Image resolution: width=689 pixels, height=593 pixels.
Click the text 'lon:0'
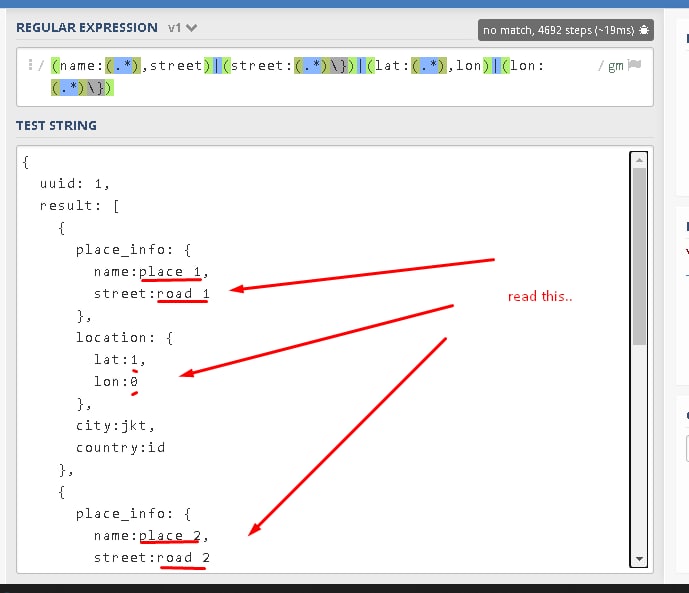[x=116, y=382]
